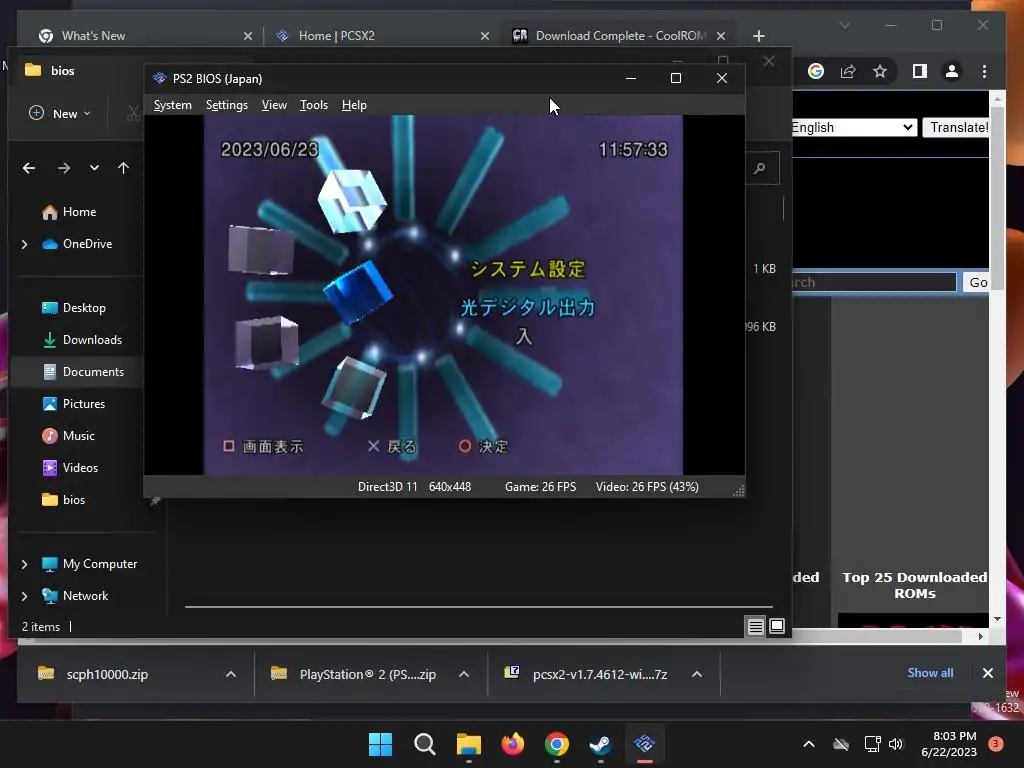Open Home in Explorer sidebar

[x=69, y=212]
